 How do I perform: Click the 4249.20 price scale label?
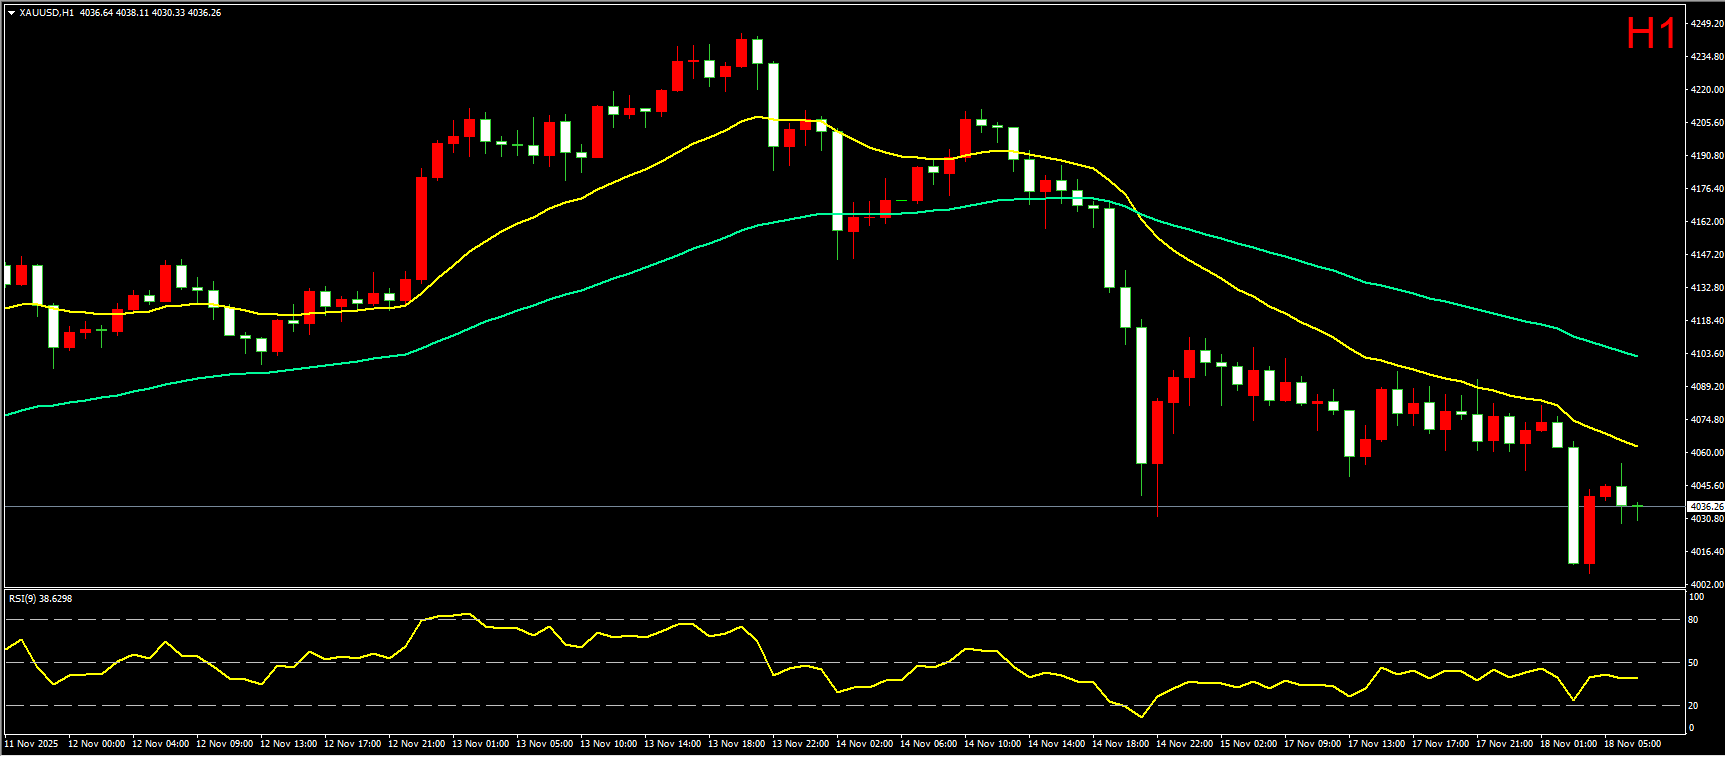[x=1706, y=23]
